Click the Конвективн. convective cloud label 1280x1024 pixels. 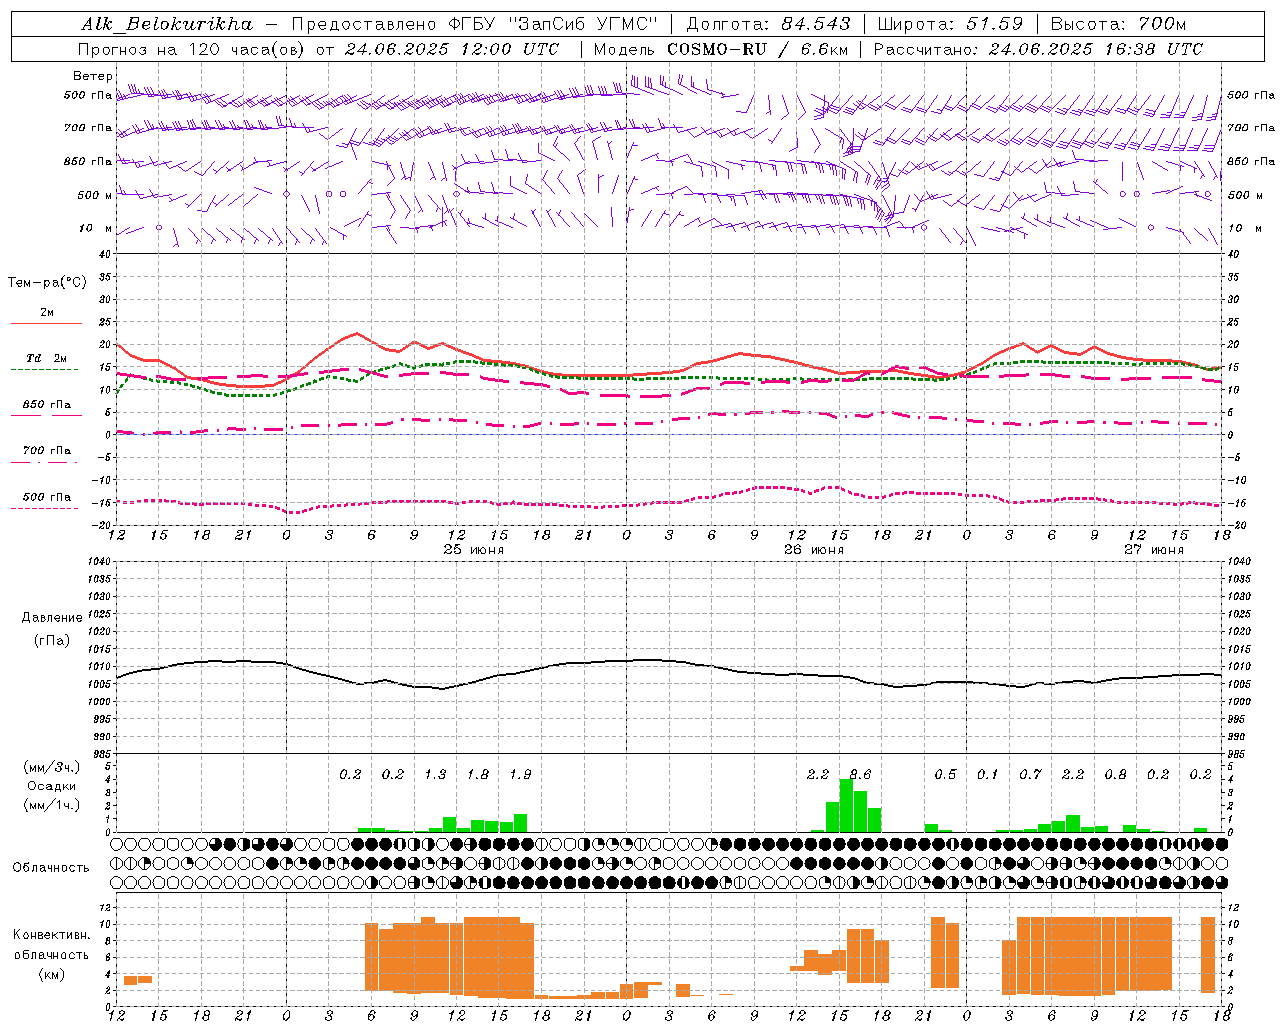pyautogui.click(x=52, y=935)
